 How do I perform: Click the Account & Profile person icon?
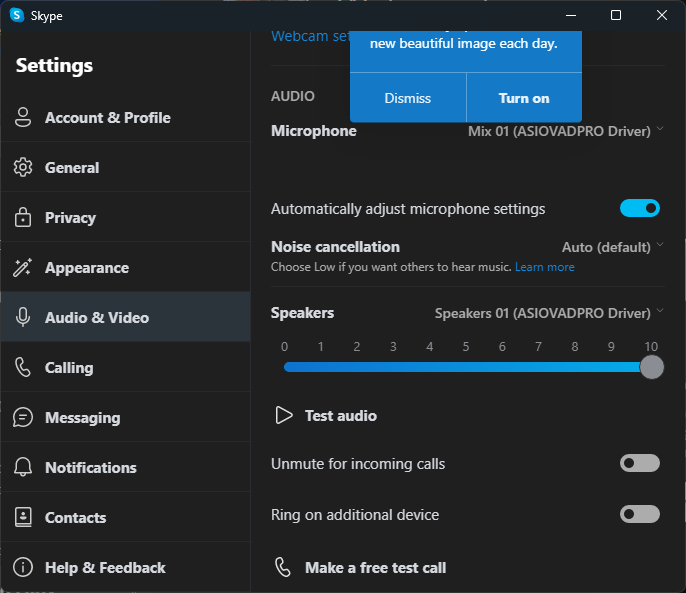[x=23, y=117]
